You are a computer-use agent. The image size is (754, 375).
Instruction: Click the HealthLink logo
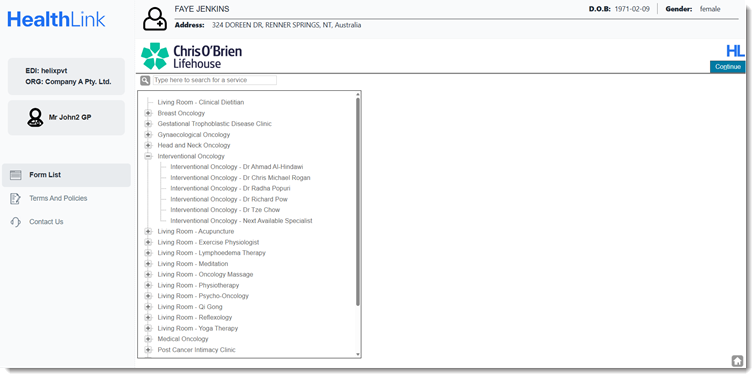(x=56, y=19)
